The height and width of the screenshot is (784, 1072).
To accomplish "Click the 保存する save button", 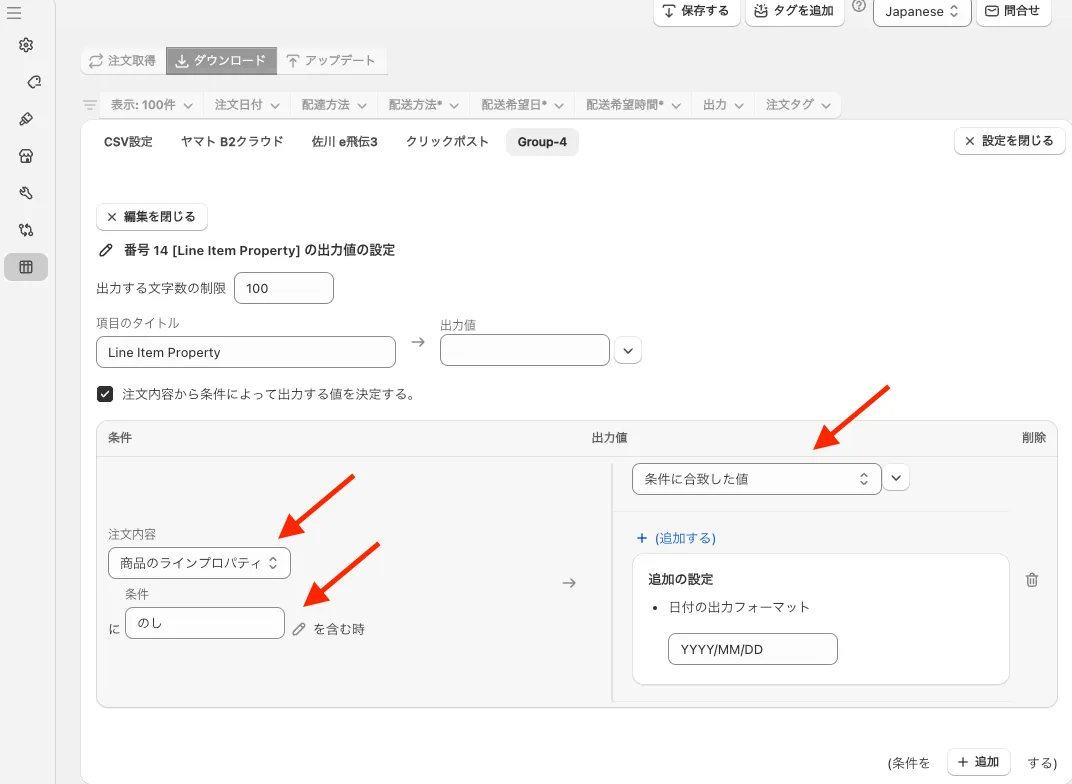I will tap(697, 12).
